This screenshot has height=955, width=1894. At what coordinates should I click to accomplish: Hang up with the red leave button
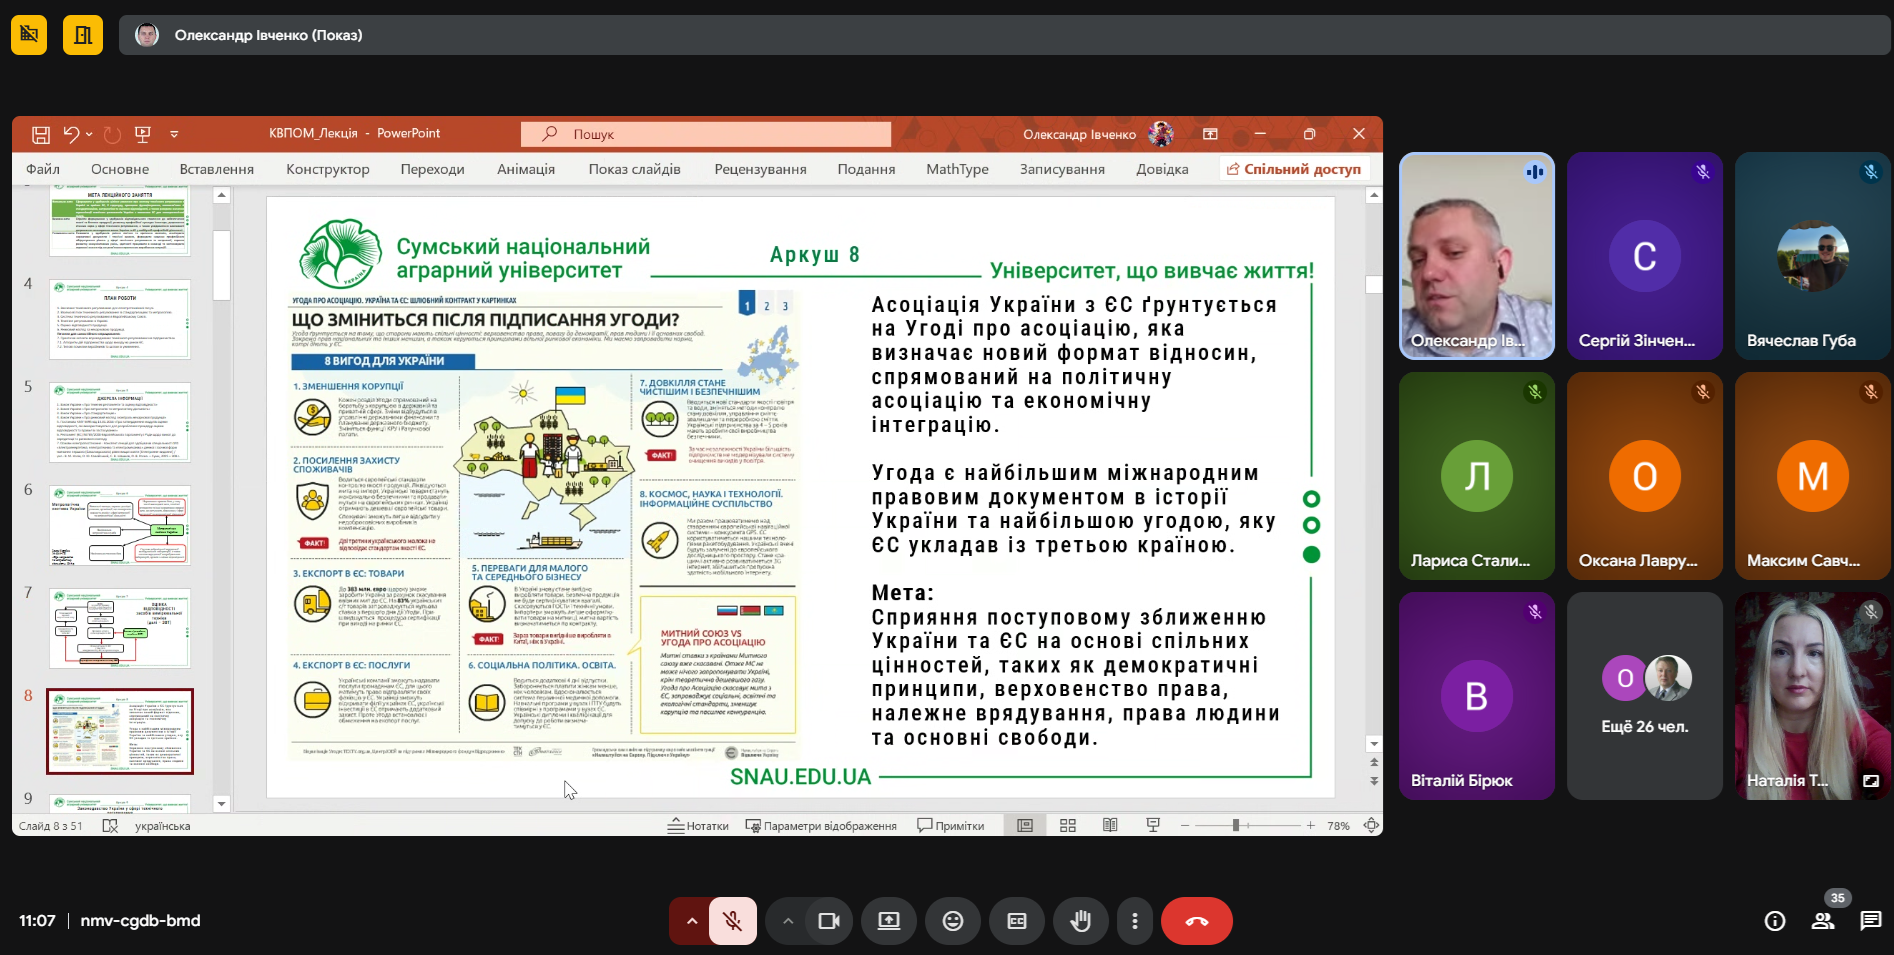click(1196, 921)
